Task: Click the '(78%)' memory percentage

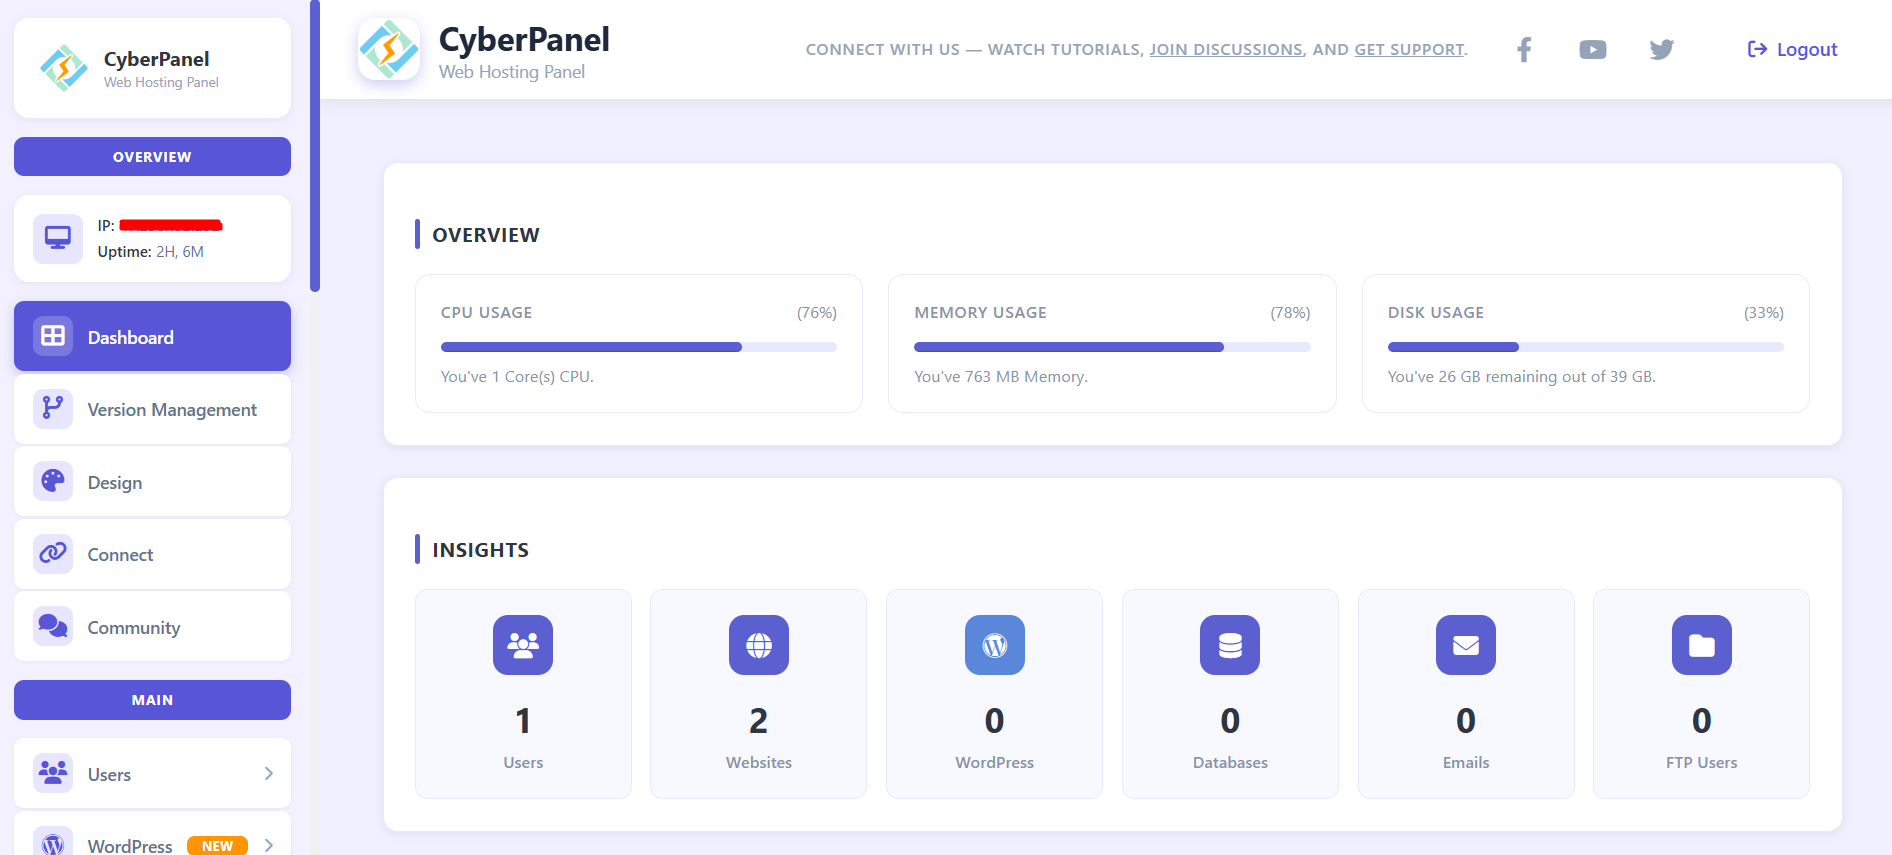Action: (x=1290, y=313)
